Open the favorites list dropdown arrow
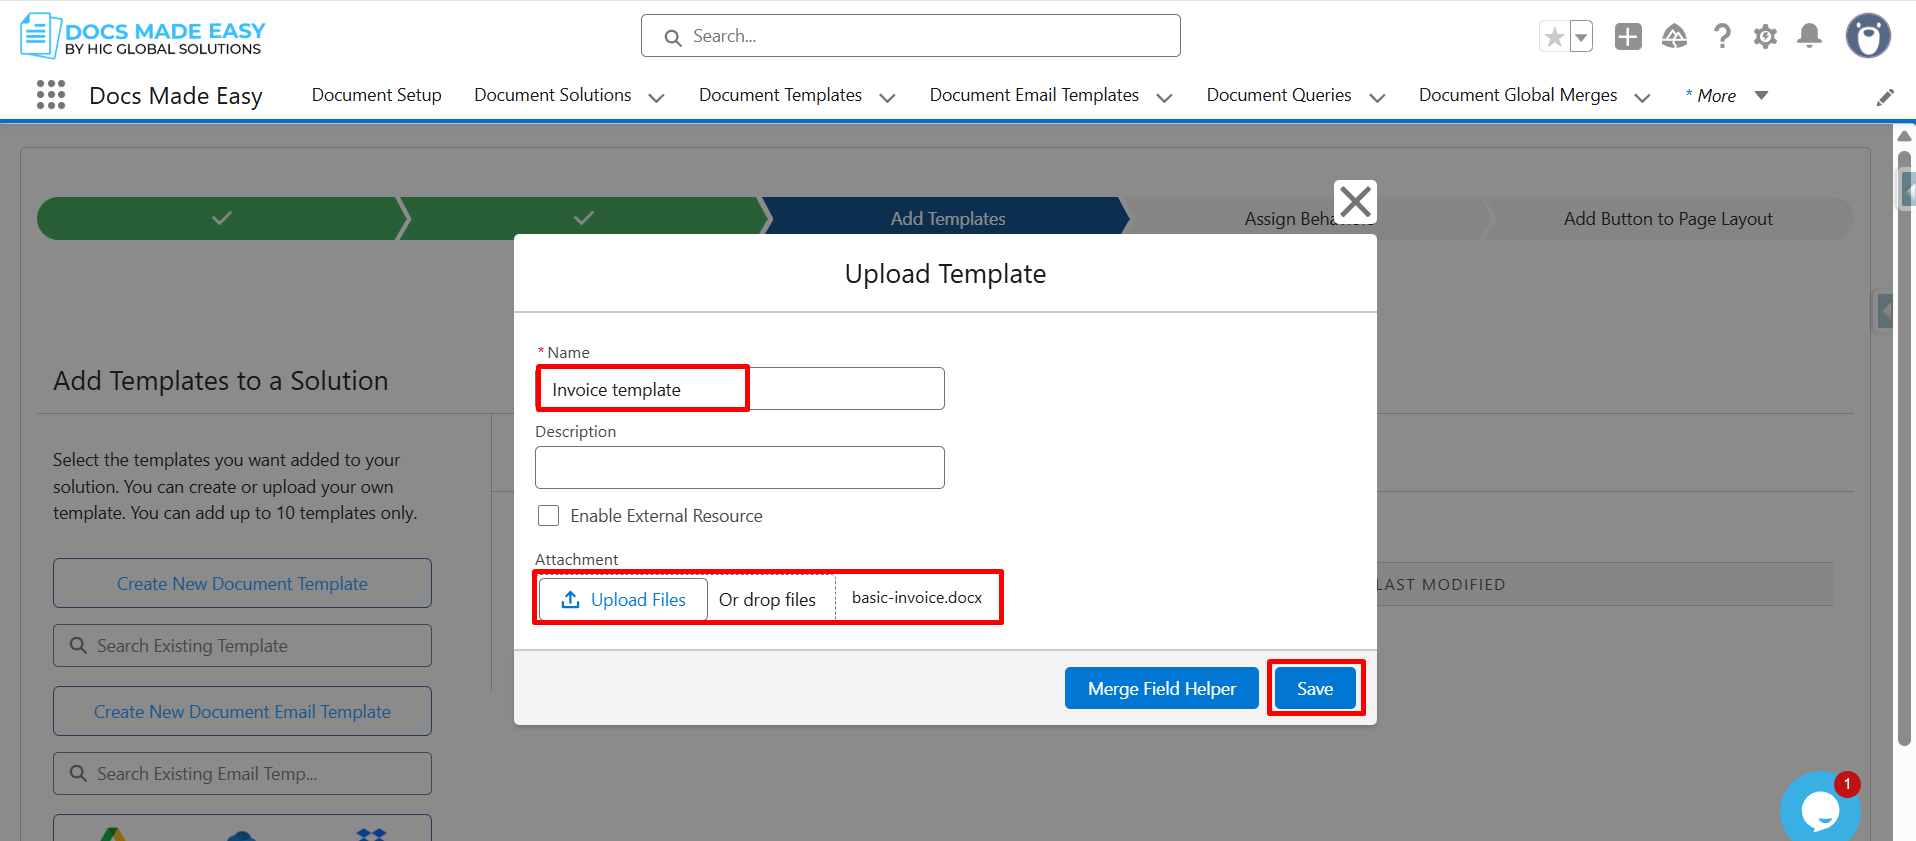Image resolution: width=1916 pixels, height=841 pixels. coord(1581,37)
